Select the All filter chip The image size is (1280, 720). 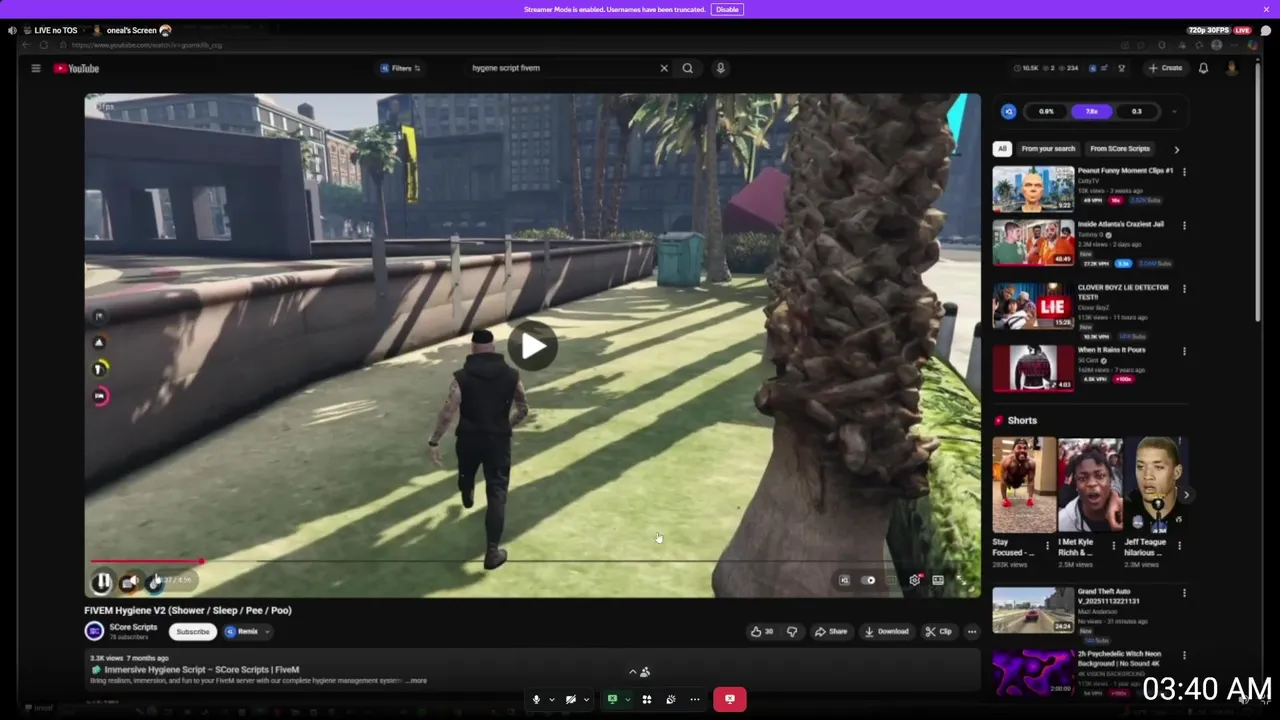(x=1002, y=149)
